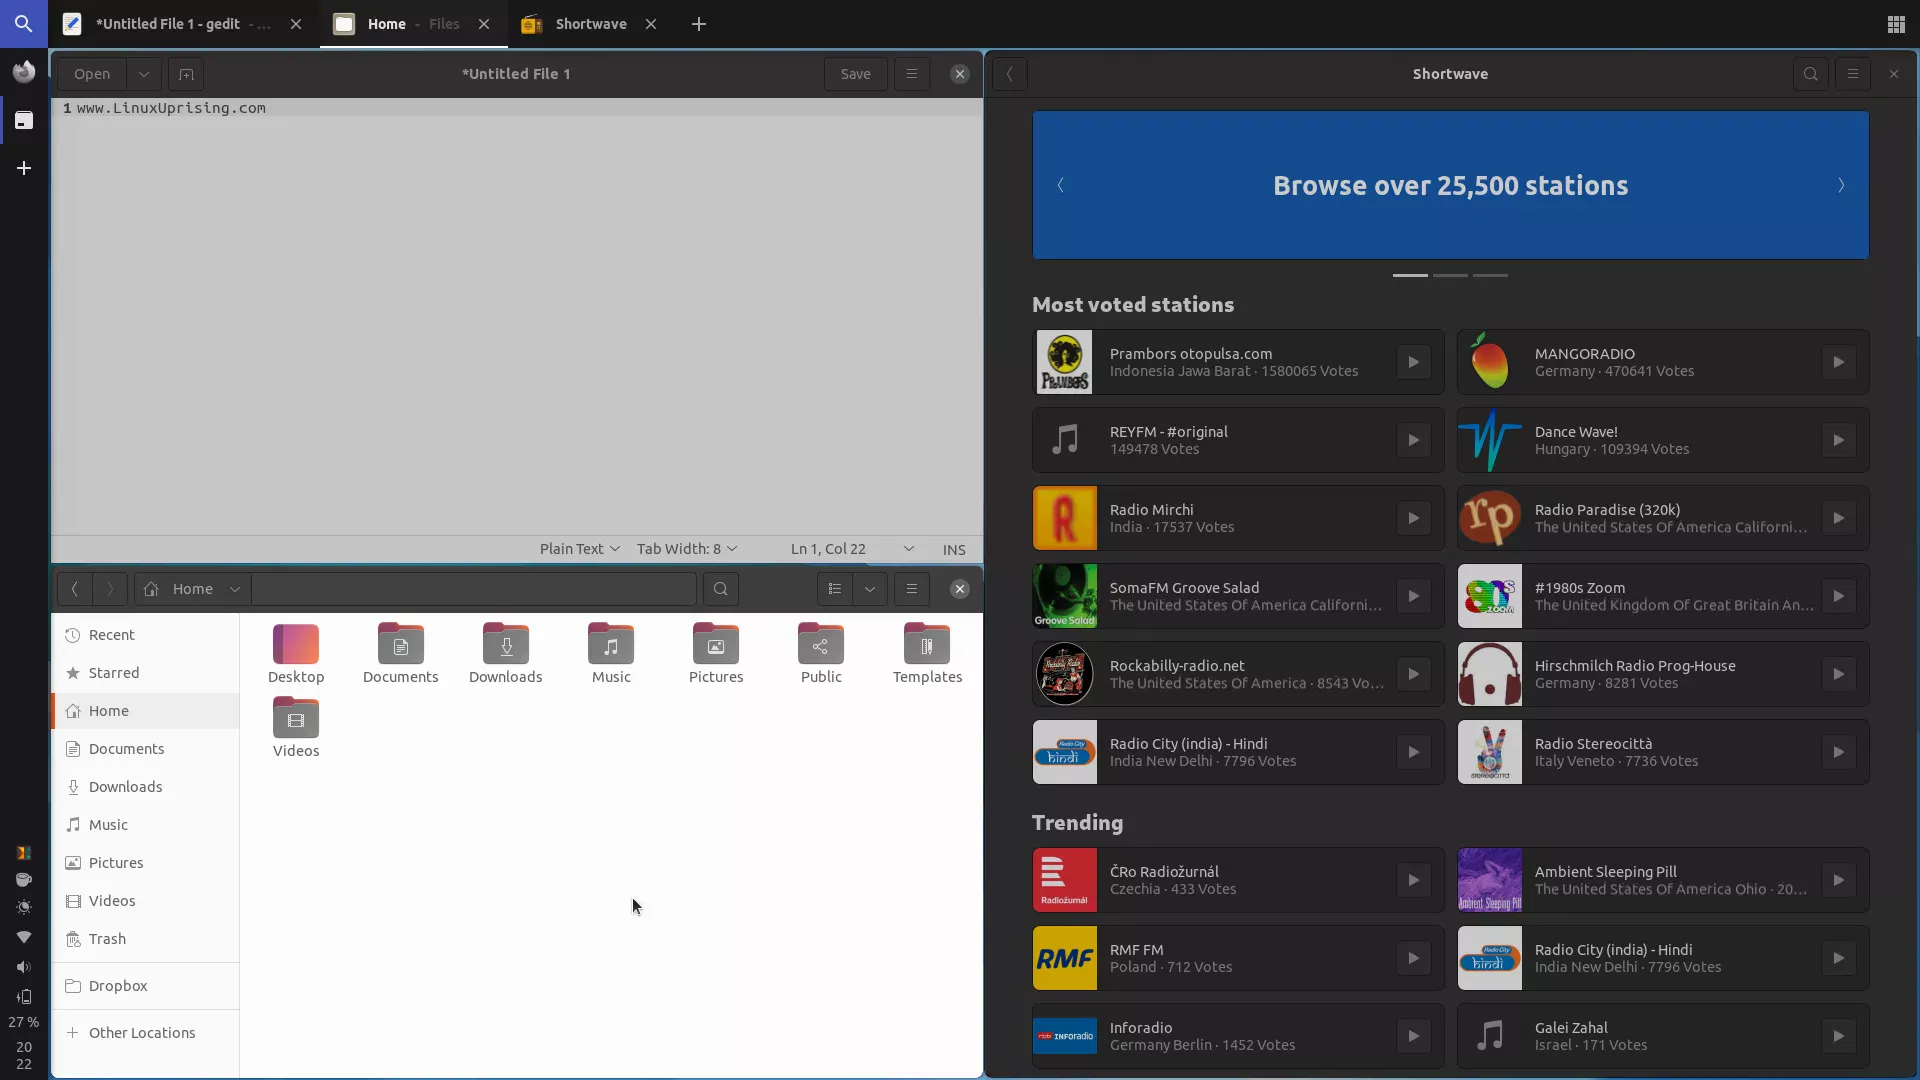Click the Save button in gedit

[855, 74]
